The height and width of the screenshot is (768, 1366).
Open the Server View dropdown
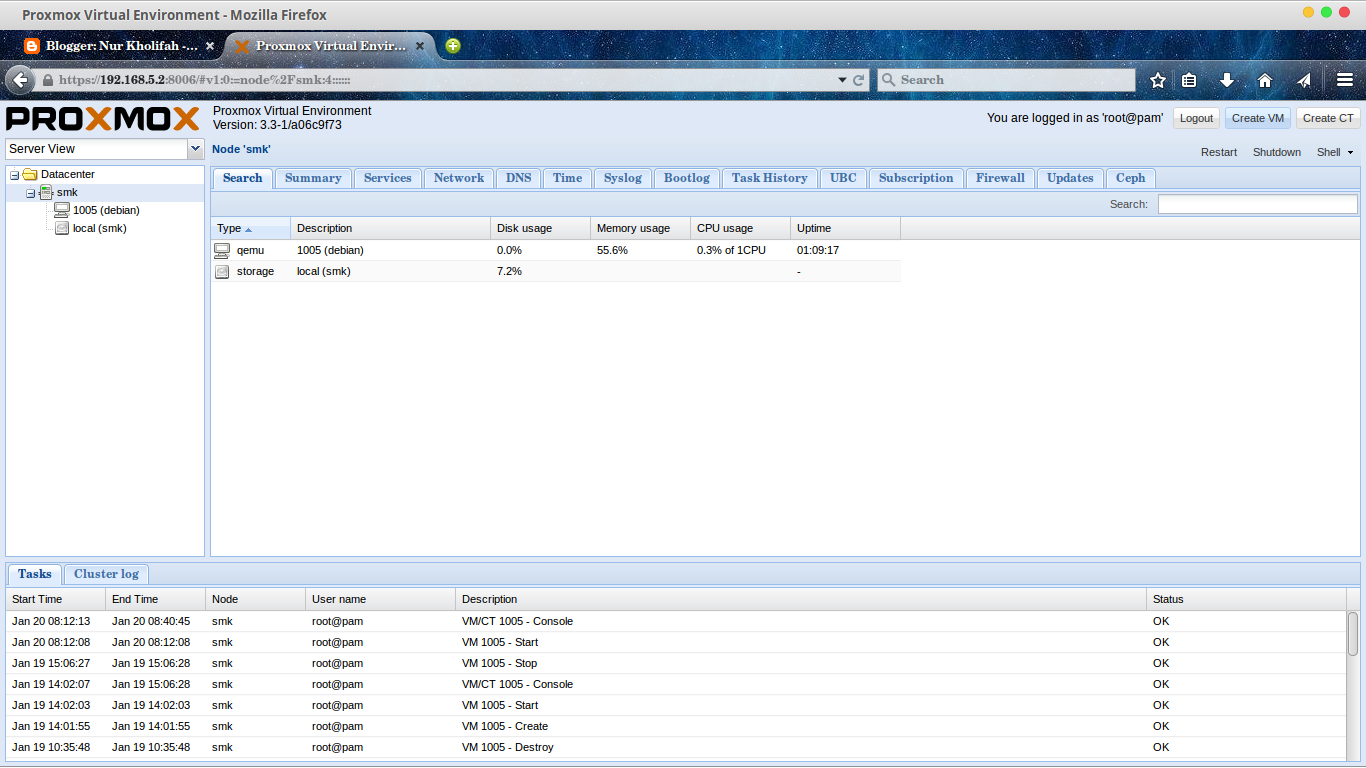click(195, 149)
